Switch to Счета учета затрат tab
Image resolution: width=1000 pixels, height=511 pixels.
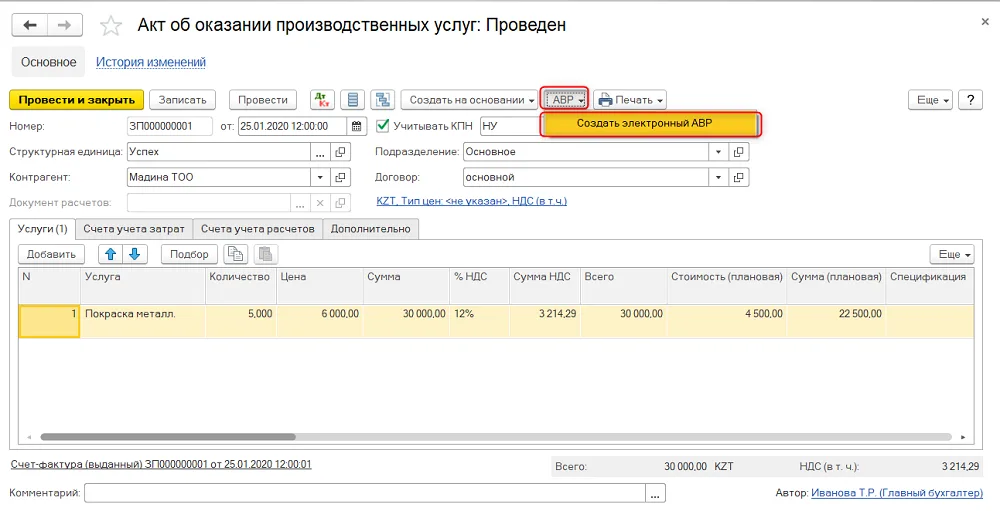coord(134,229)
